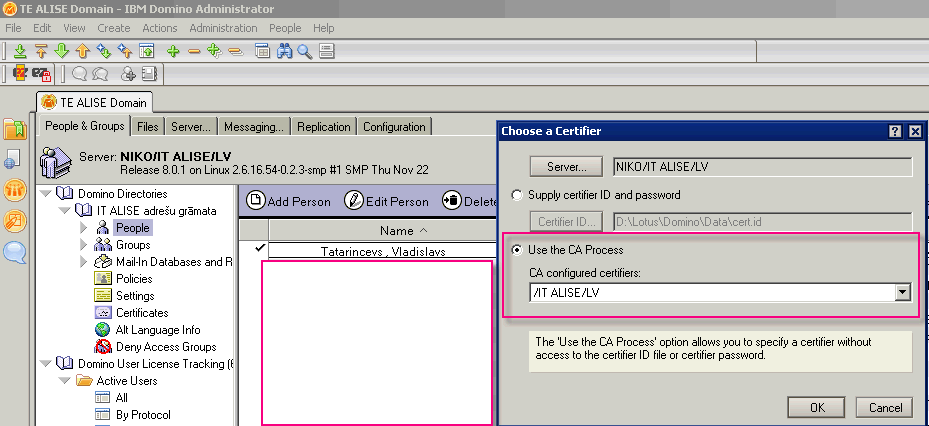Switch to the Server... tab

(191, 127)
